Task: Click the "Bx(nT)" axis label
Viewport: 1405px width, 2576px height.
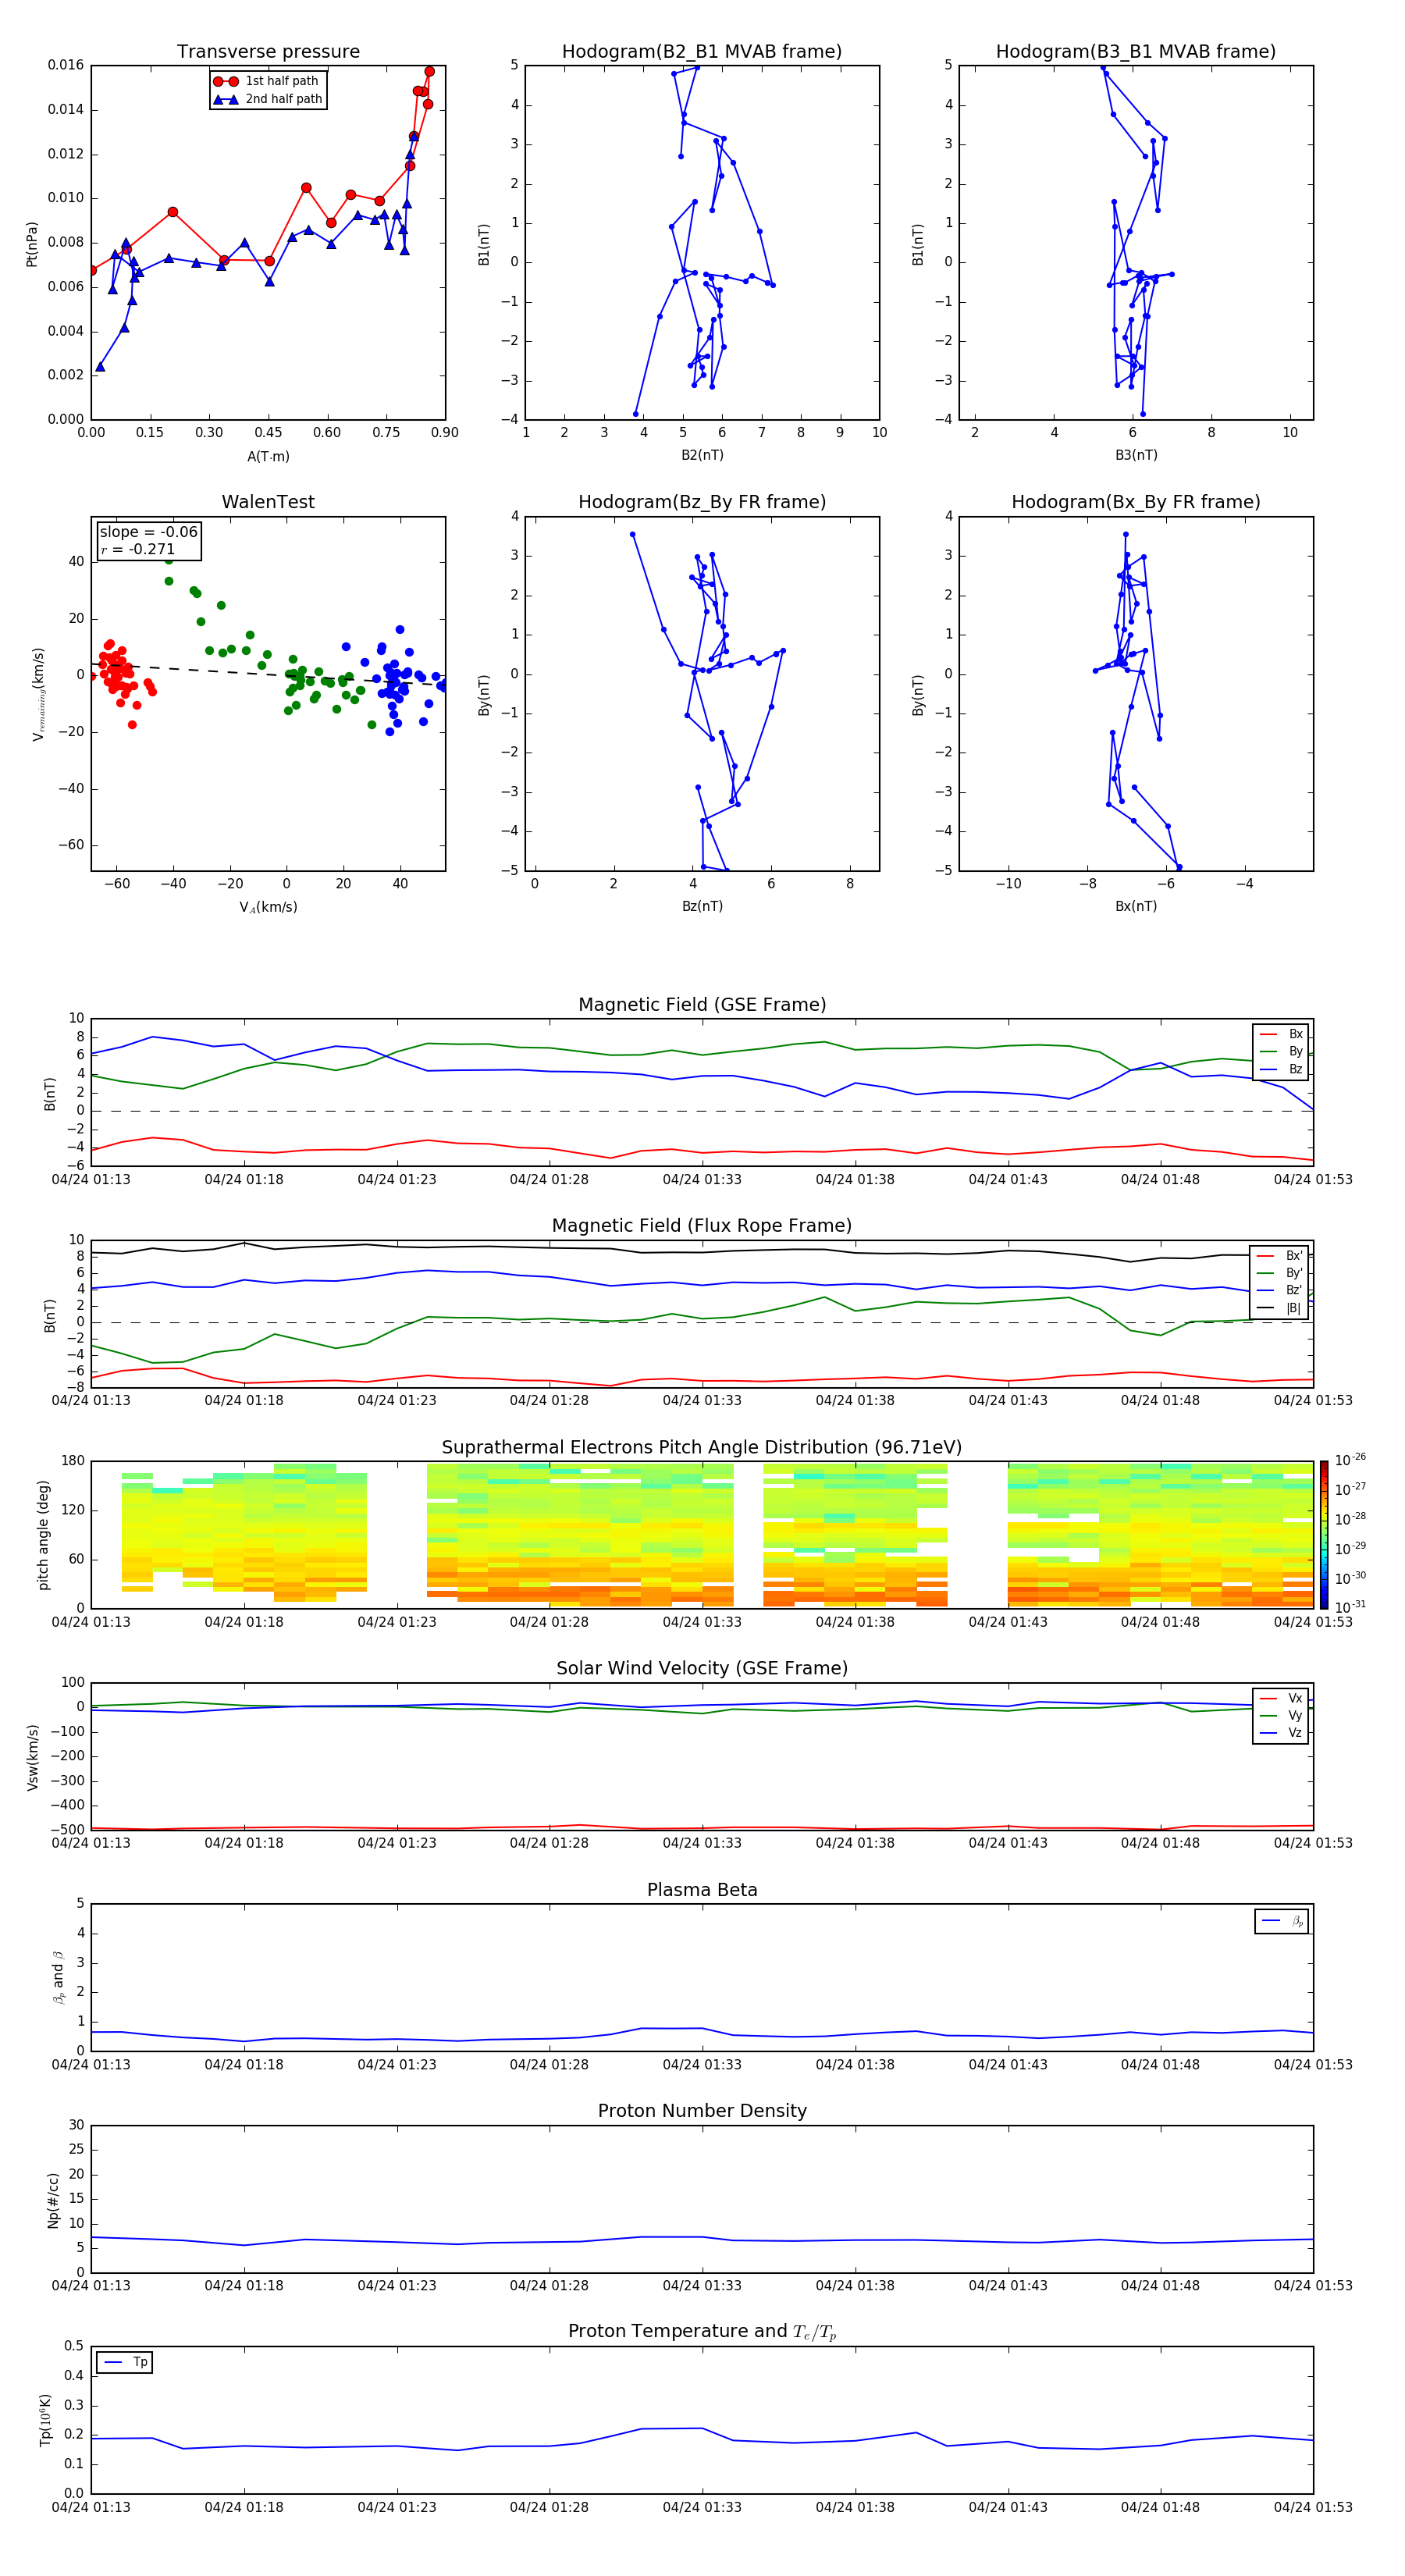Action: 1136,906
